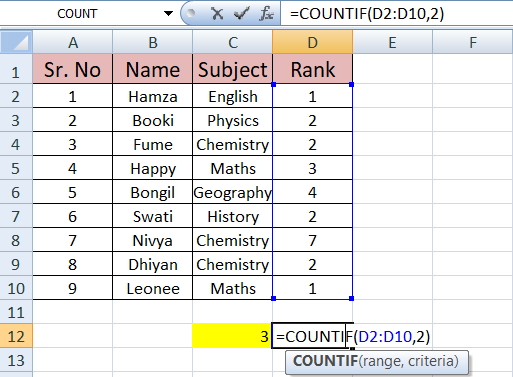Select row 6 header

16,192
